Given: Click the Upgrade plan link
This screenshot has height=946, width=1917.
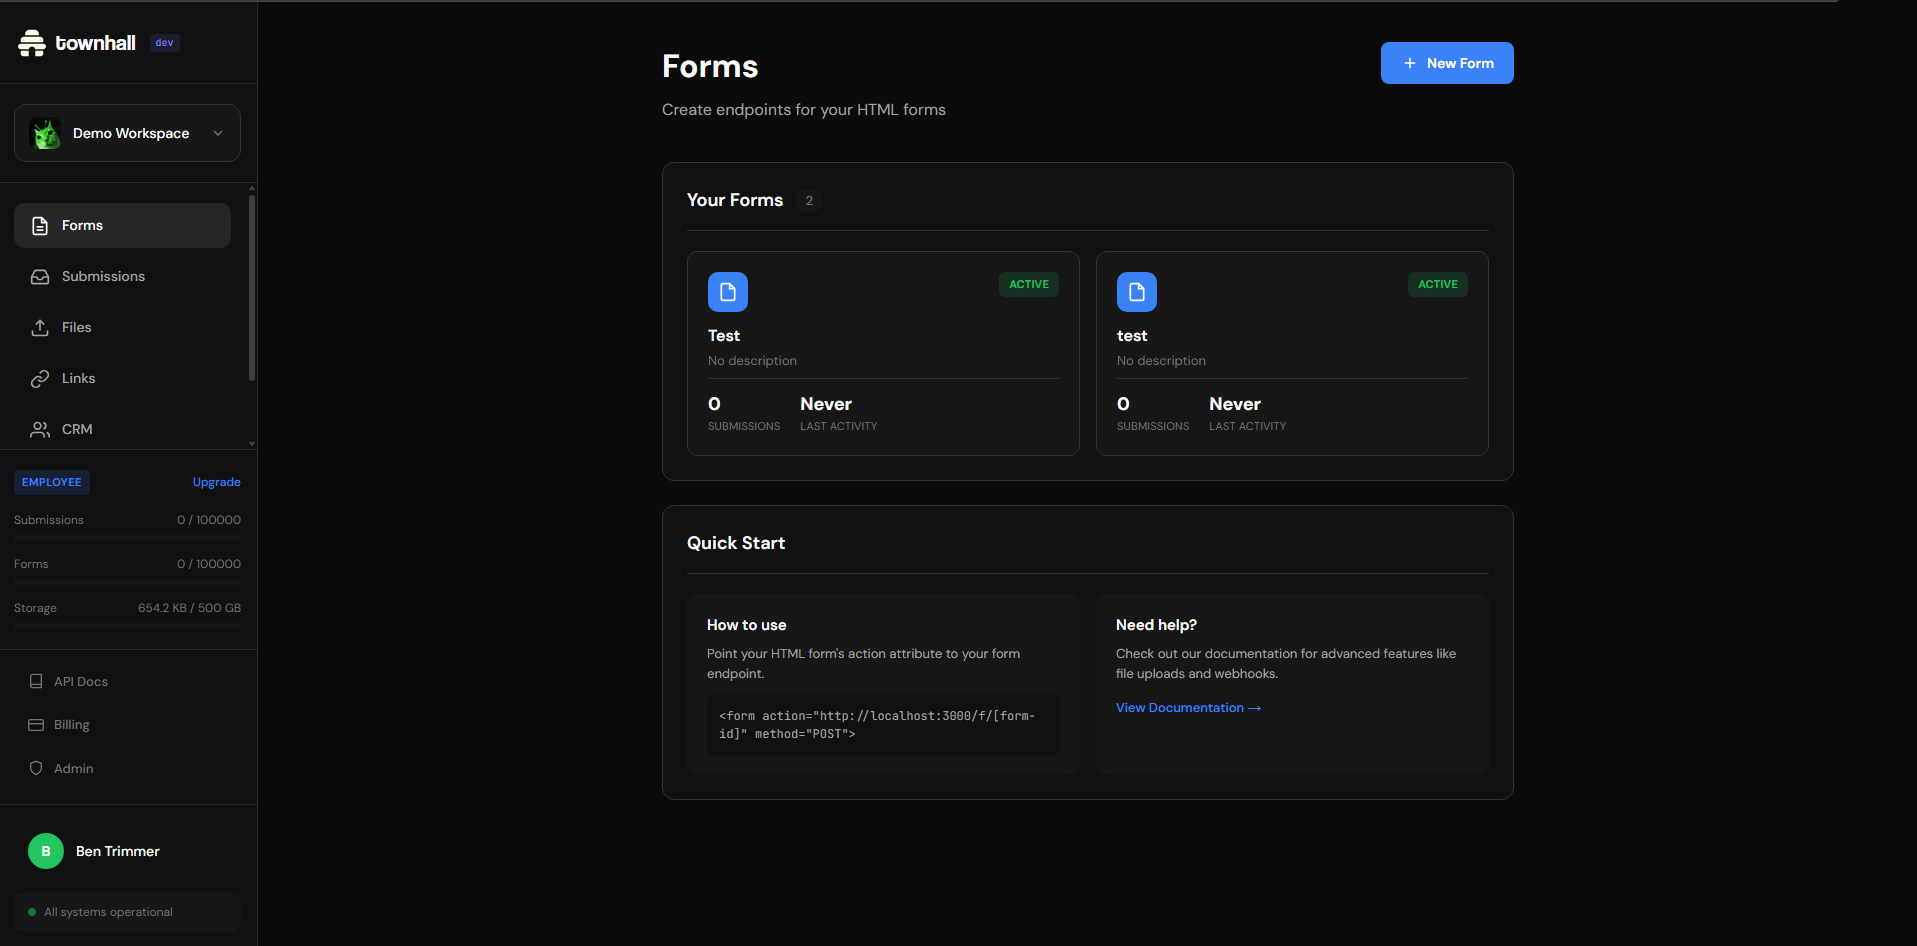Looking at the screenshot, I should (x=216, y=482).
